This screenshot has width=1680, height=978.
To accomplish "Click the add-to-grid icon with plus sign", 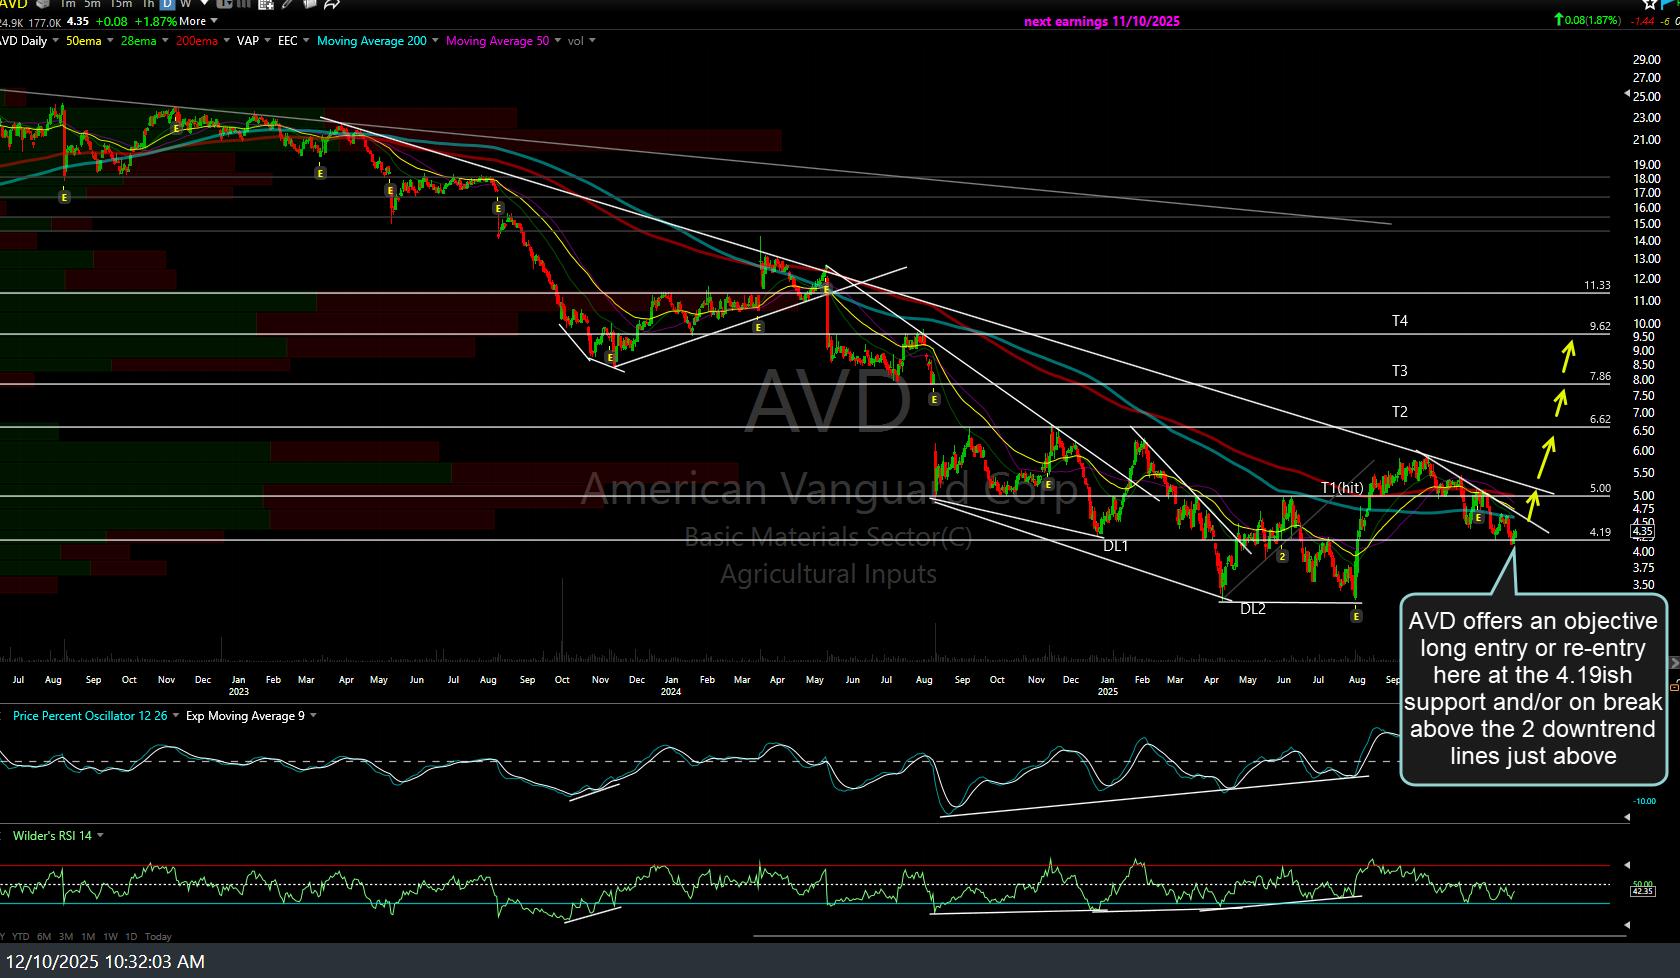I will point(266,4).
